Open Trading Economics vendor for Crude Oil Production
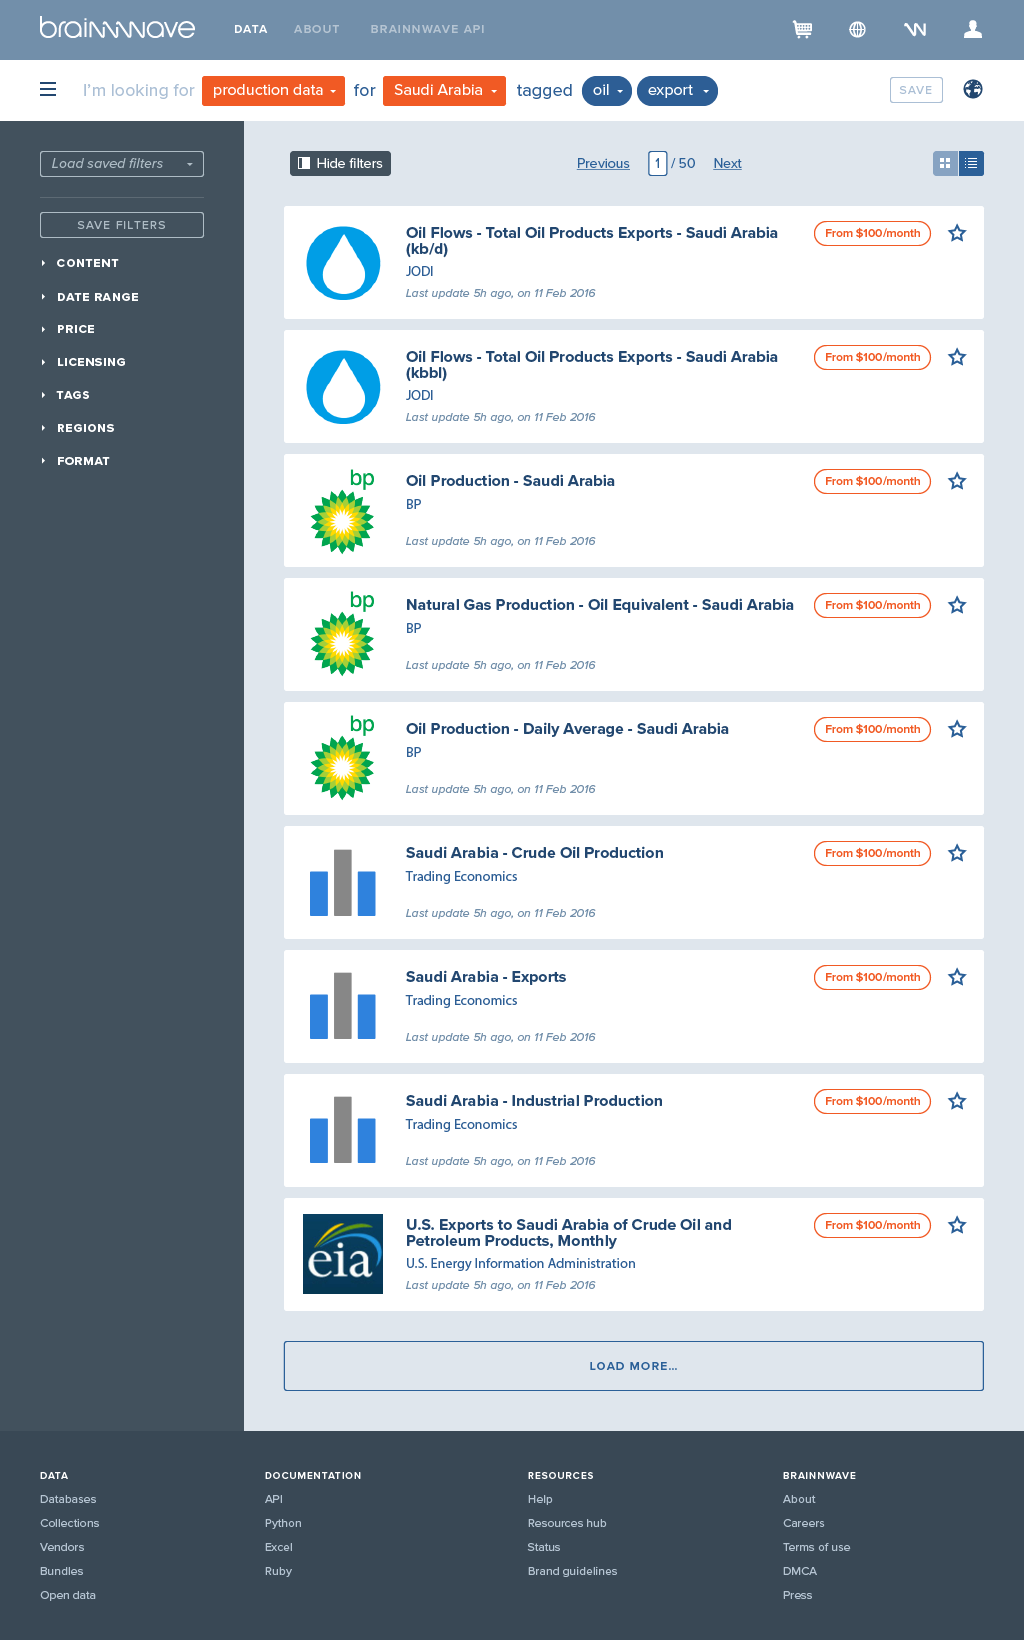1024x1640 pixels. (x=461, y=876)
